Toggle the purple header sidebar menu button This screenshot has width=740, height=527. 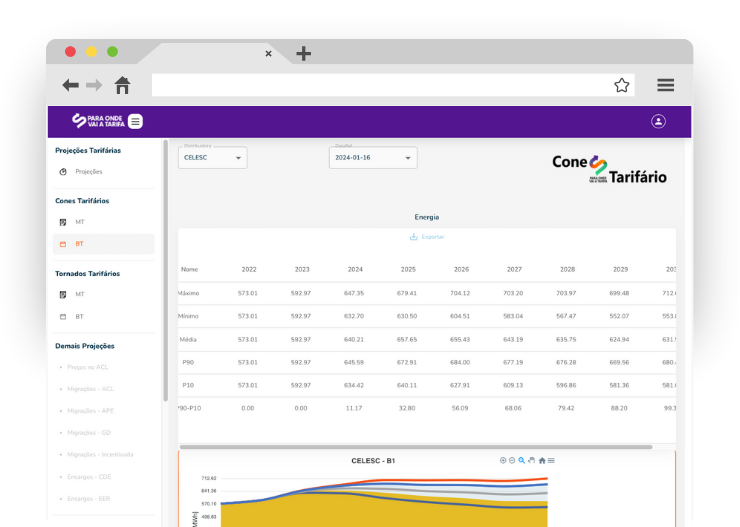click(135, 121)
